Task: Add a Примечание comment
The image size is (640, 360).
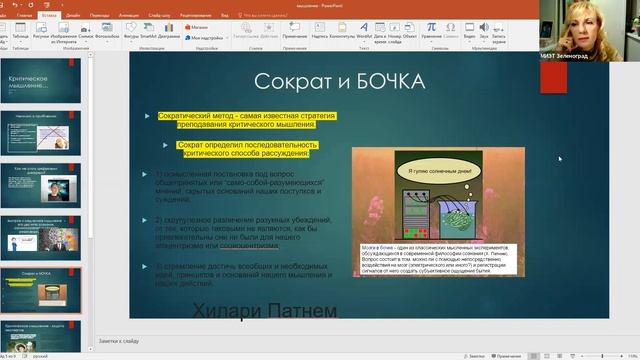Action: (295, 31)
